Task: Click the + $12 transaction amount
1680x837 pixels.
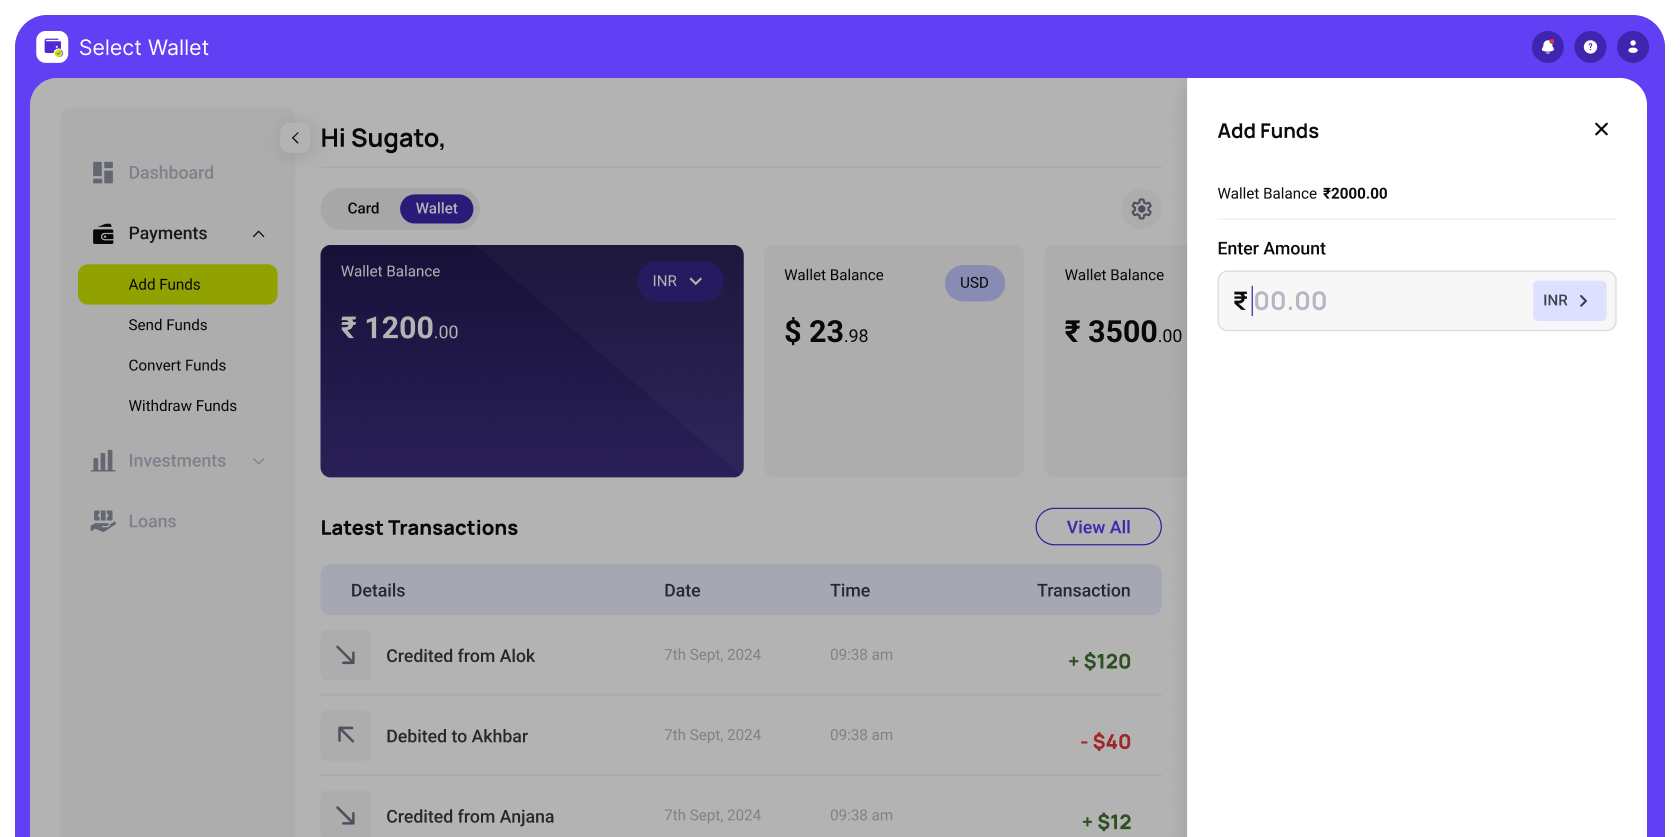Action: click(1106, 822)
